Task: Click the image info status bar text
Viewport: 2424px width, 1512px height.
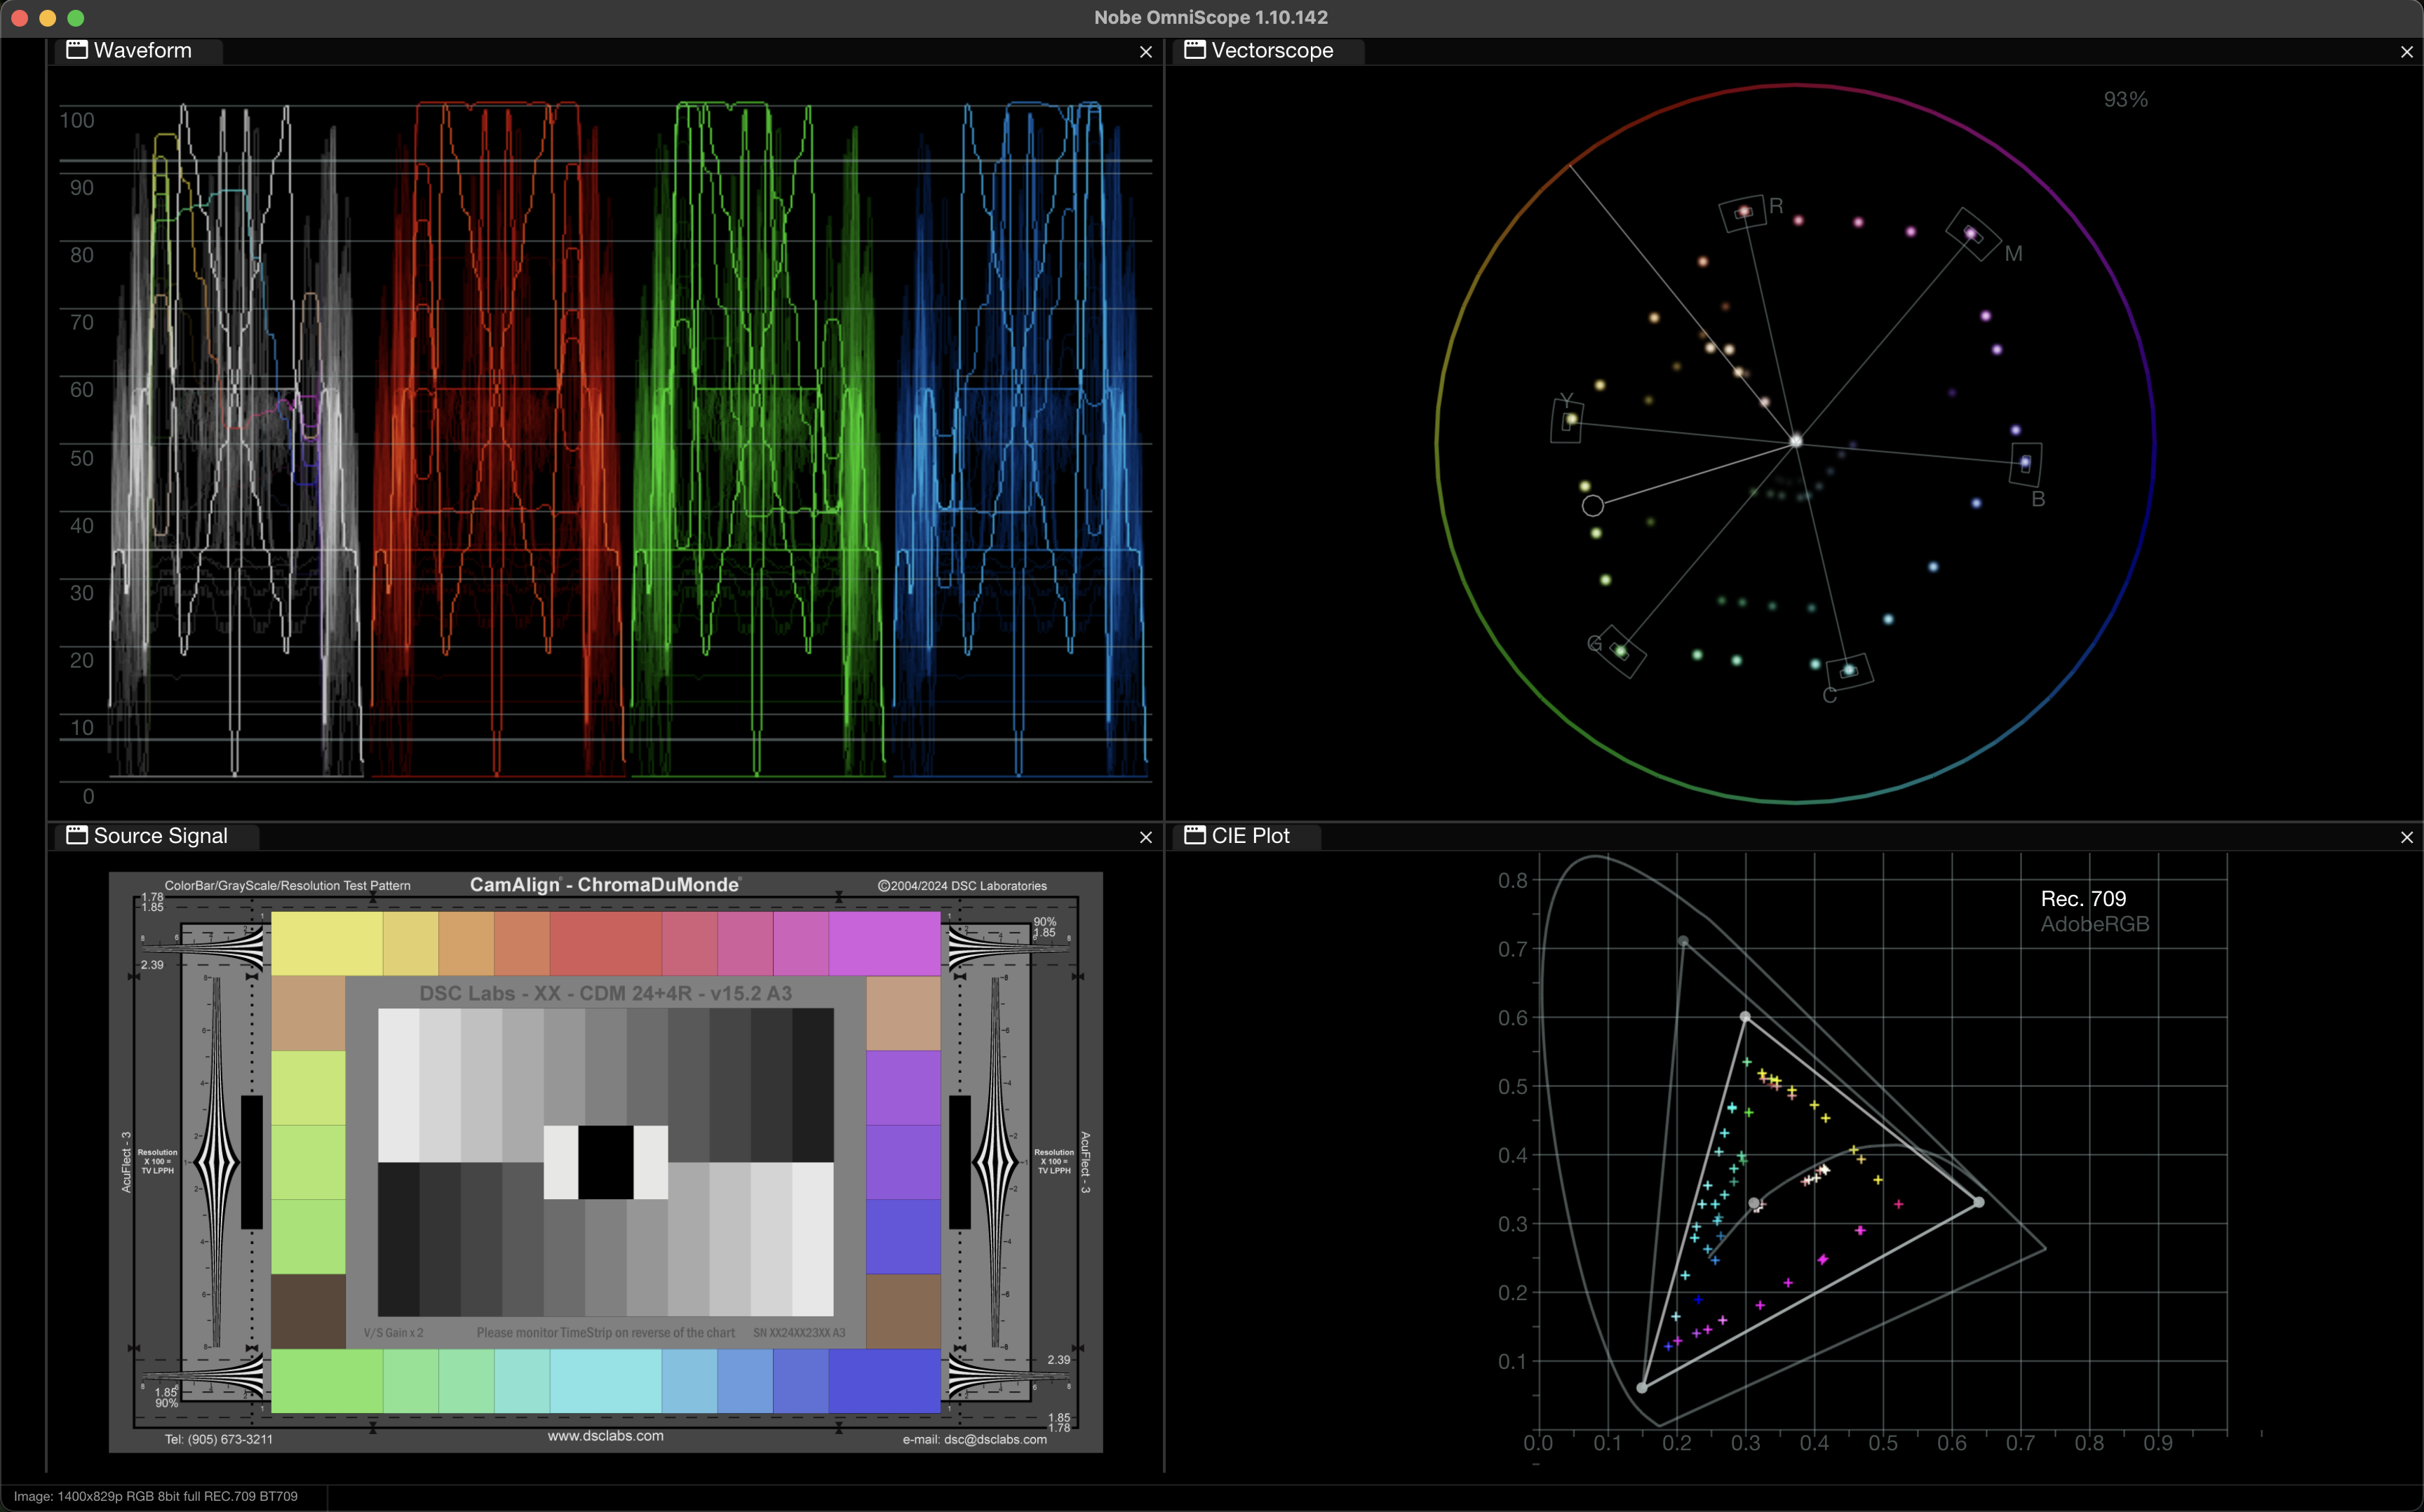Action: click(x=156, y=1496)
